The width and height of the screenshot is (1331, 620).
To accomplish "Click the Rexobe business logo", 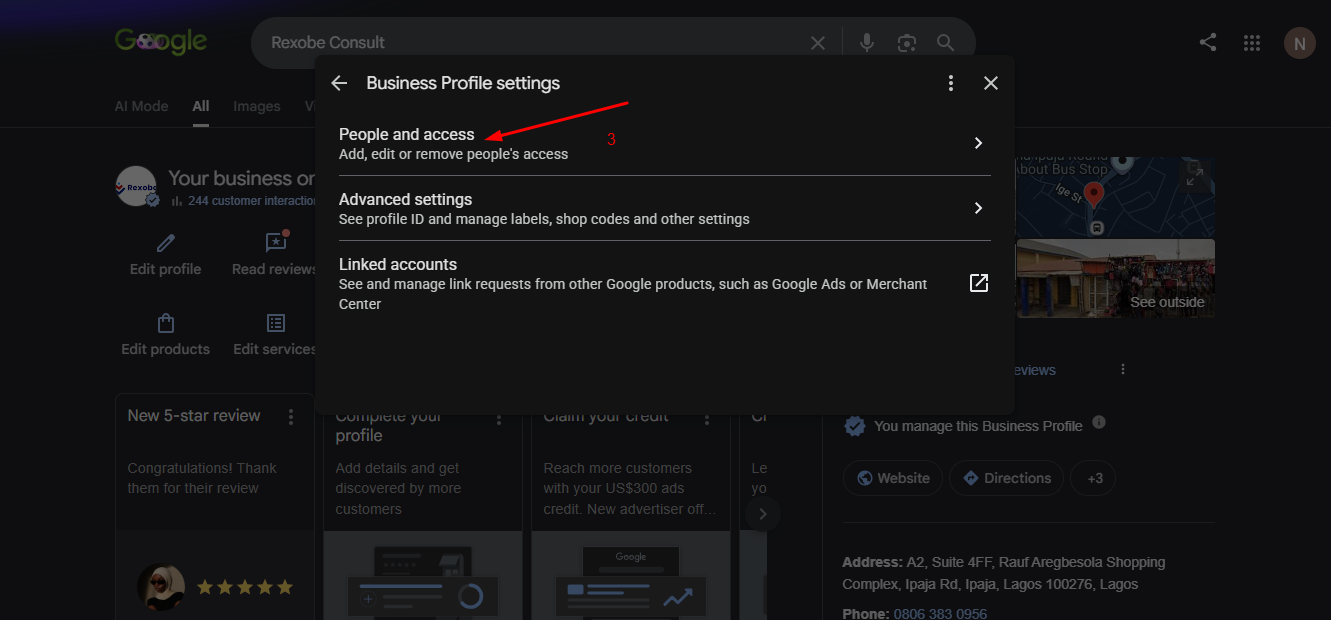I will pyautogui.click(x=136, y=186).
